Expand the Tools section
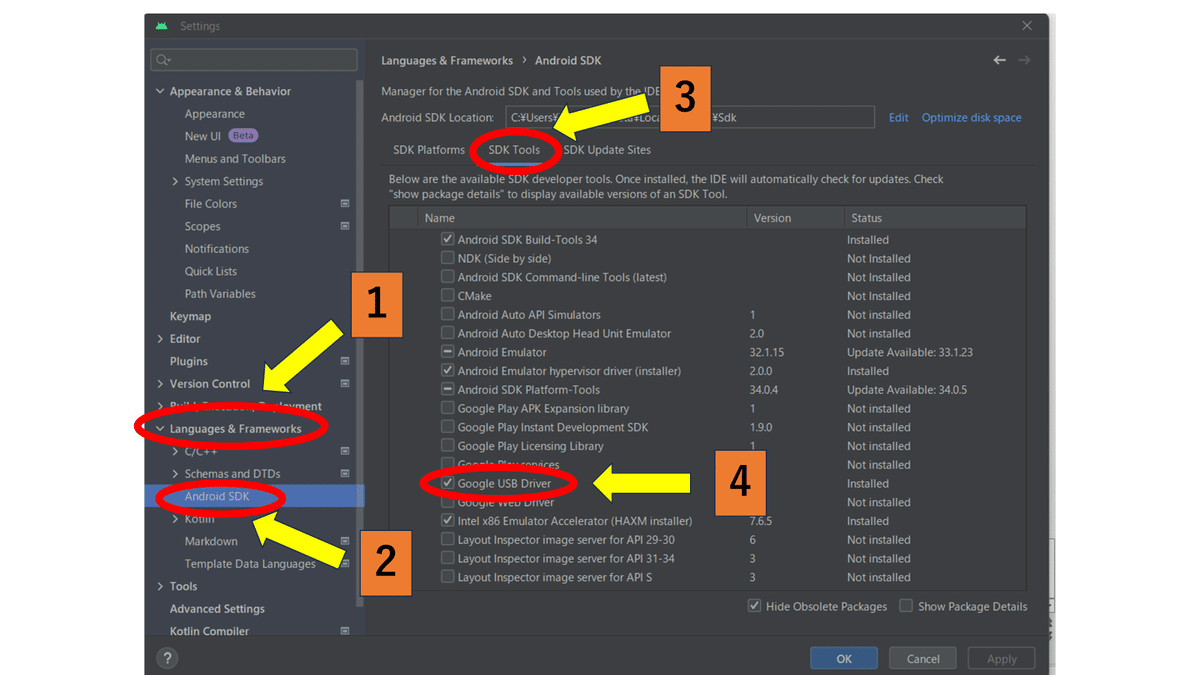The height and width of the screenshot is (675, 1200). pyautogui.click(x=160, y=586)
